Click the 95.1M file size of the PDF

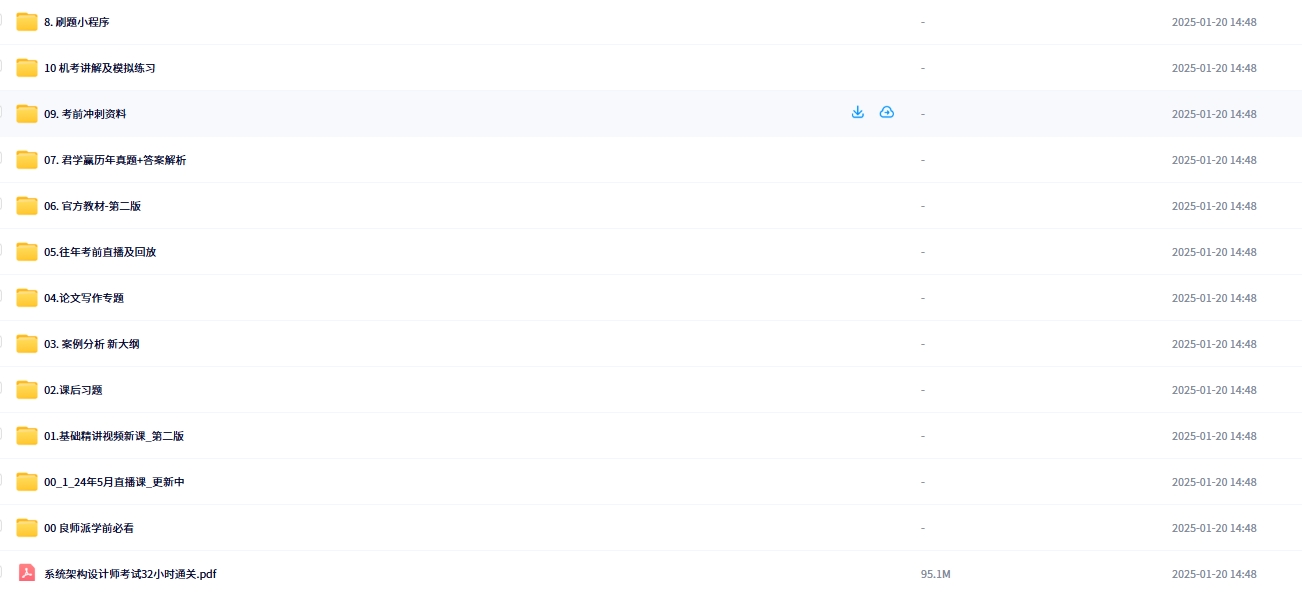point(935,574)
